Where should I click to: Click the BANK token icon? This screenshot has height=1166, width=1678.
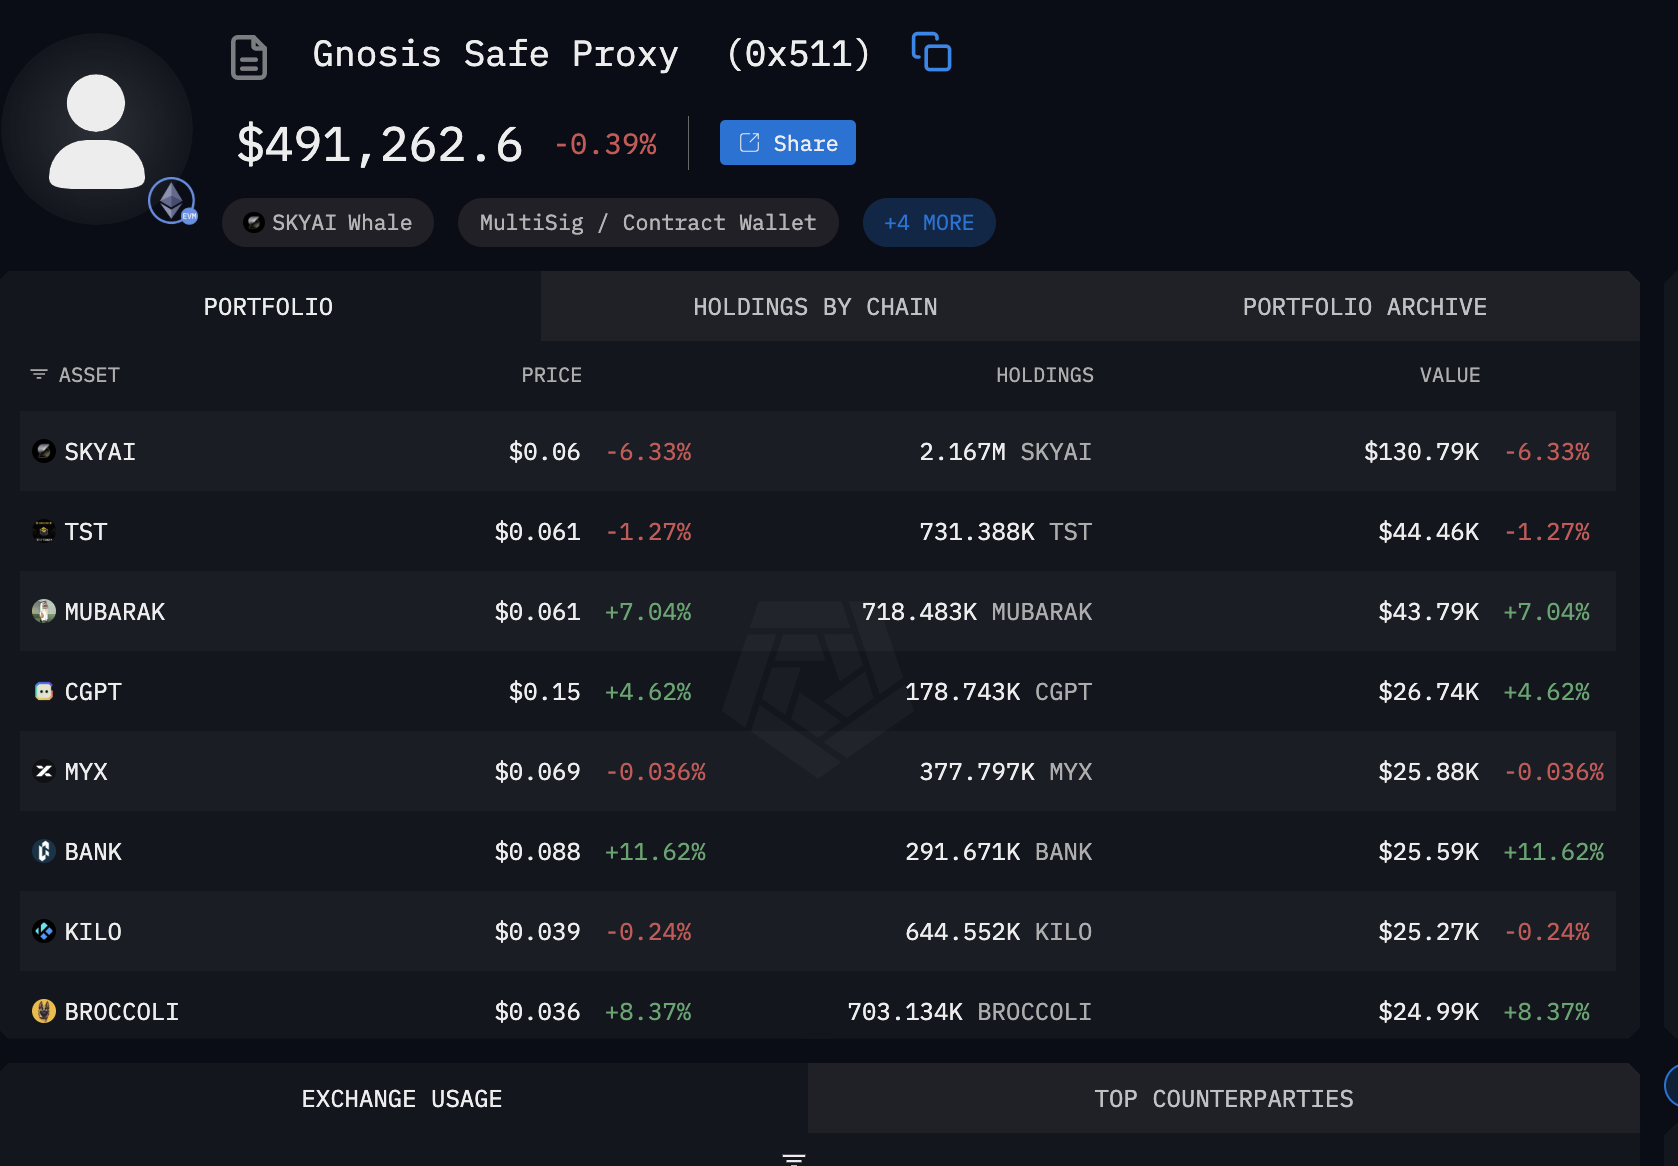click(x=43, y=851)
